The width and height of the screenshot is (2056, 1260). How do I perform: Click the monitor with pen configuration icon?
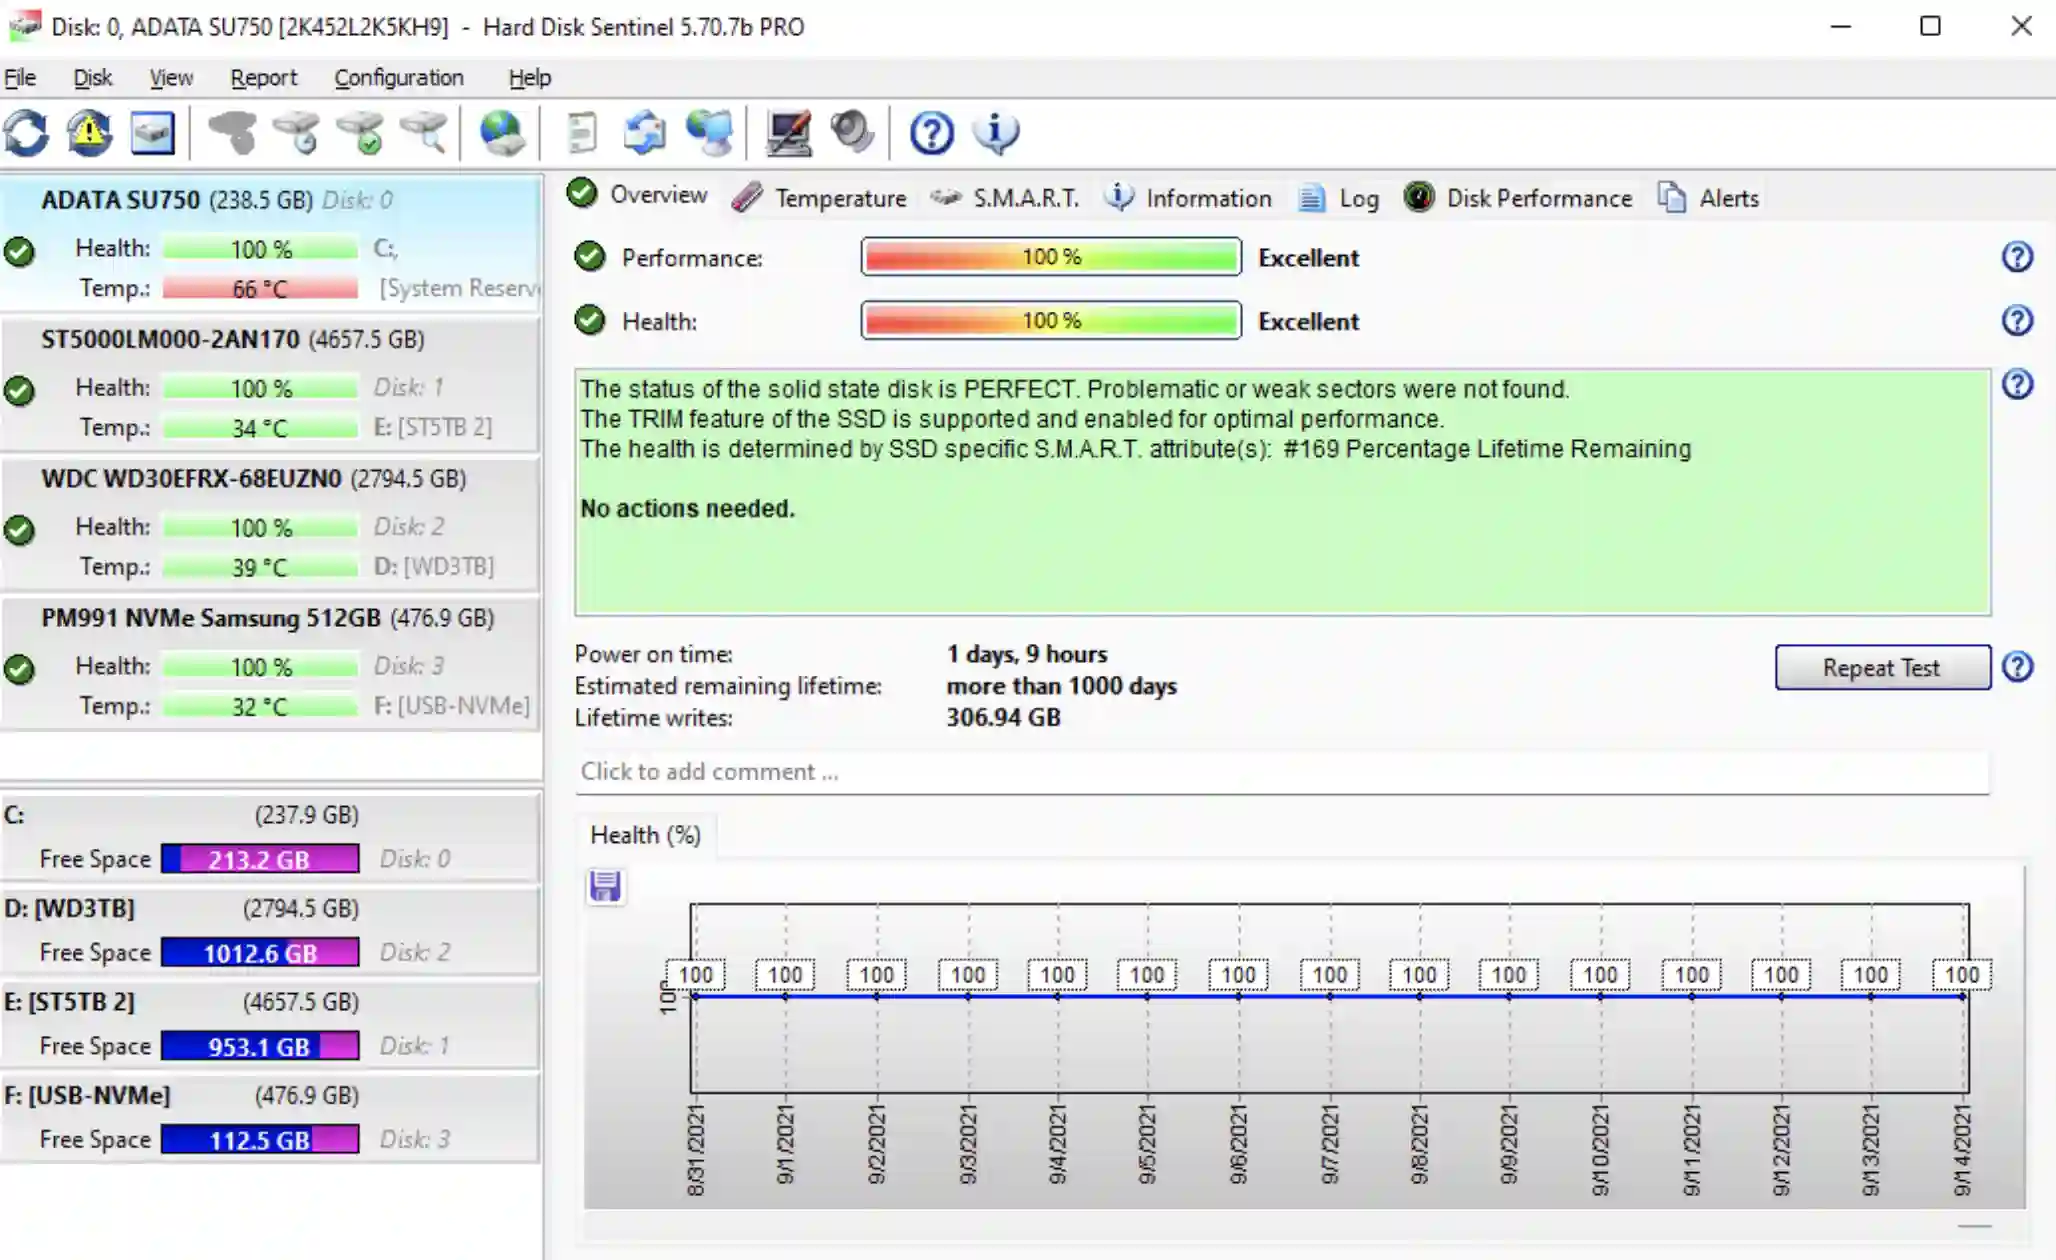pyautogui.click(x=788, y=133)
